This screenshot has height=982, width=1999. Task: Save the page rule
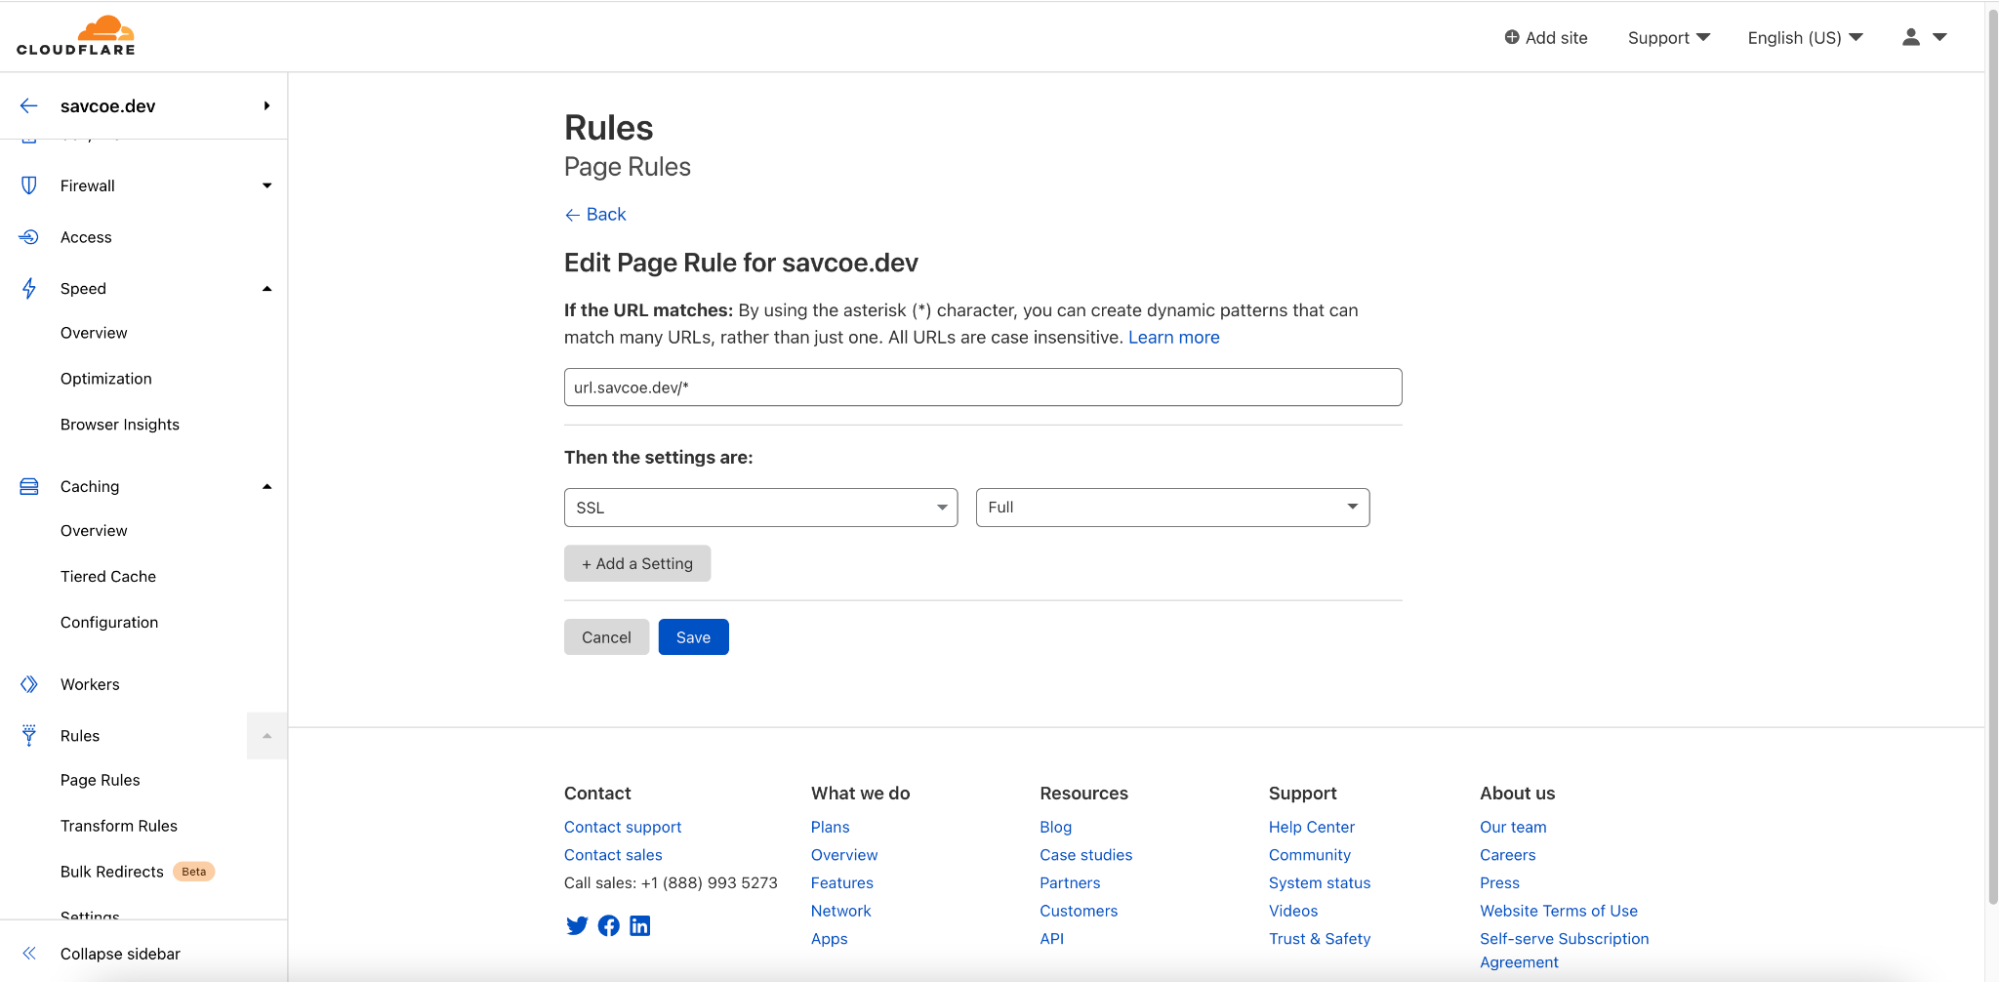click(x=693, y=638)
